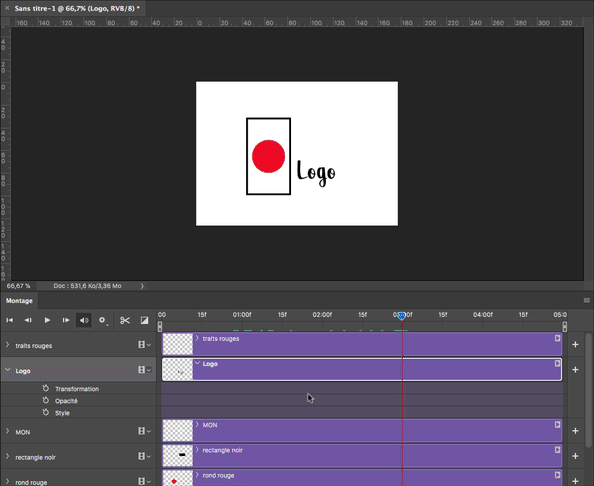Image resolution: width=594 pixels, height=486 pixels.
Task: Switch to the Montage tab
Action: tap(19, 301)
